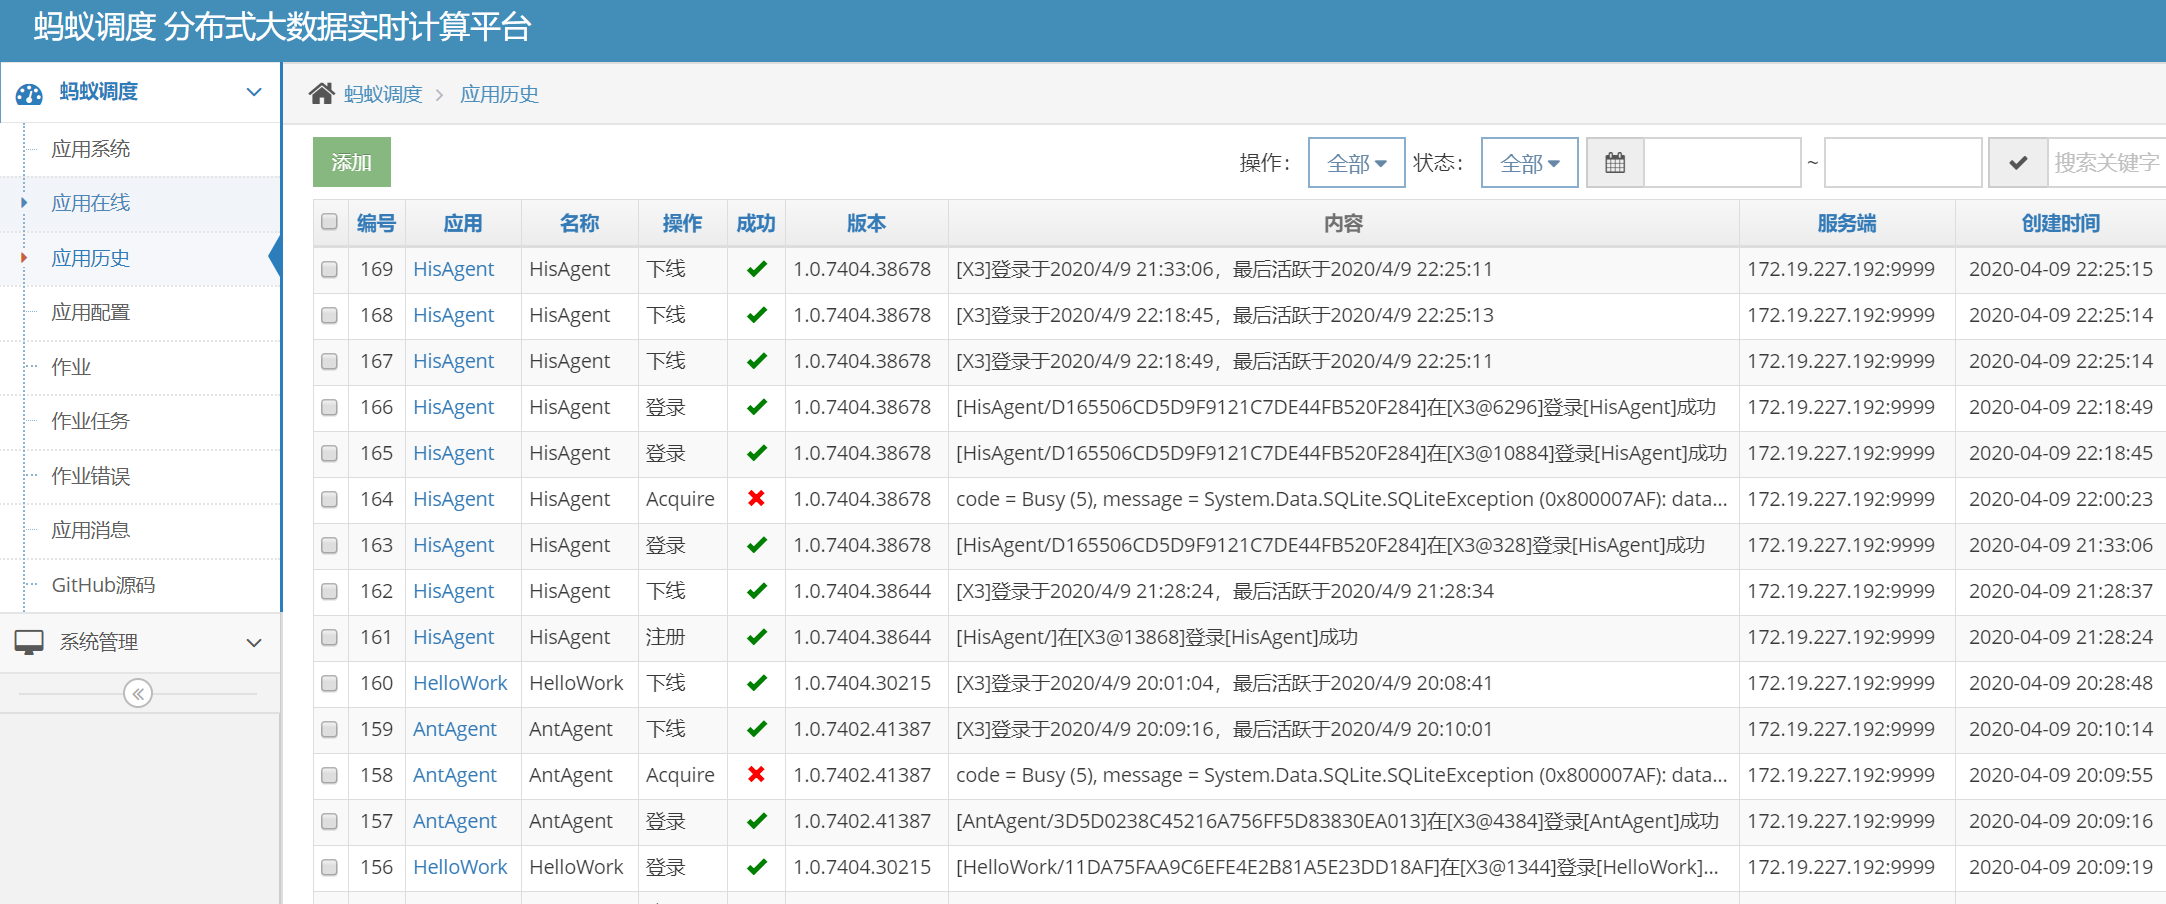Screen dimensions: 2166x904
Task: Click the monitor icon beside 系统管理
Action: coord(29,642)
